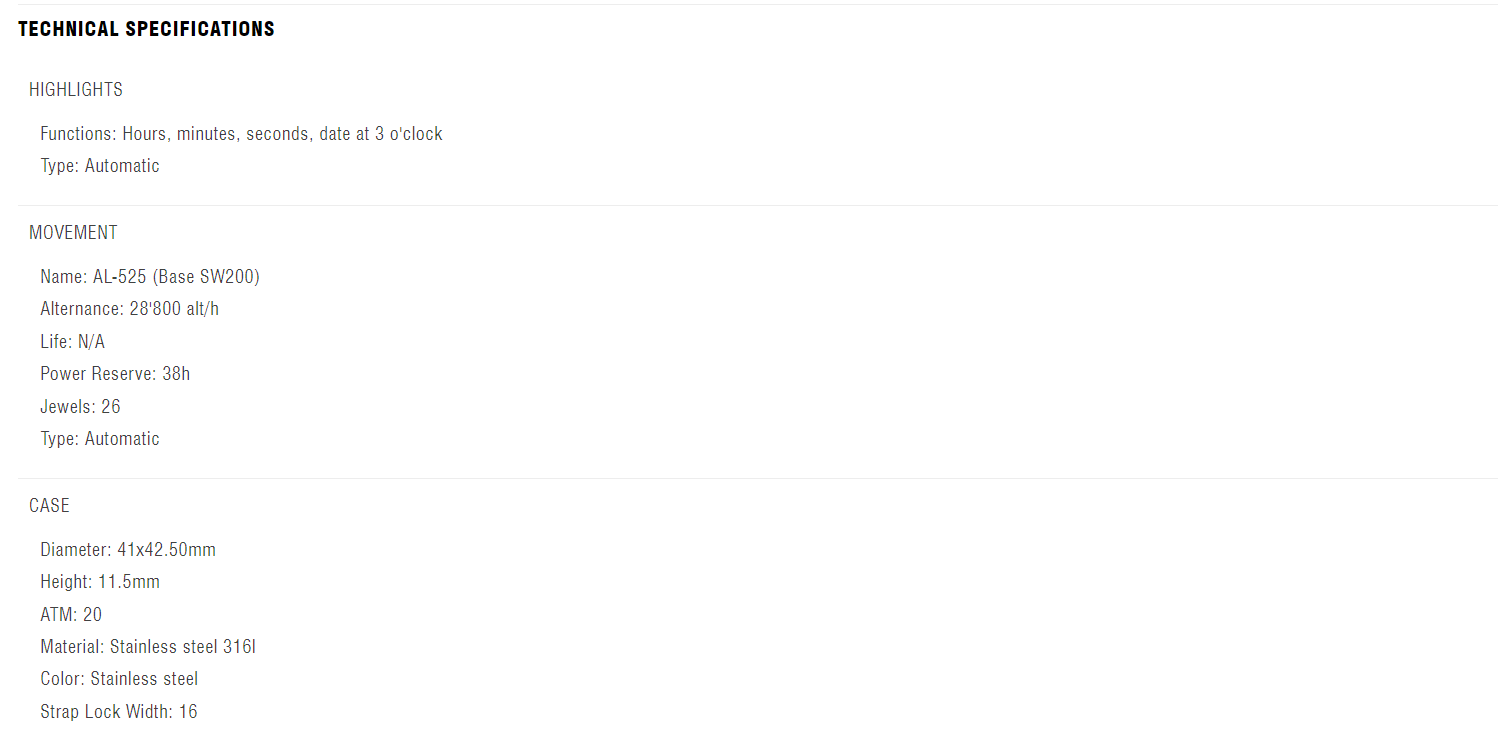Click the divider line above Movement section
The width and height of the screenshot is (1498, 735).
[x=757, y=205]
